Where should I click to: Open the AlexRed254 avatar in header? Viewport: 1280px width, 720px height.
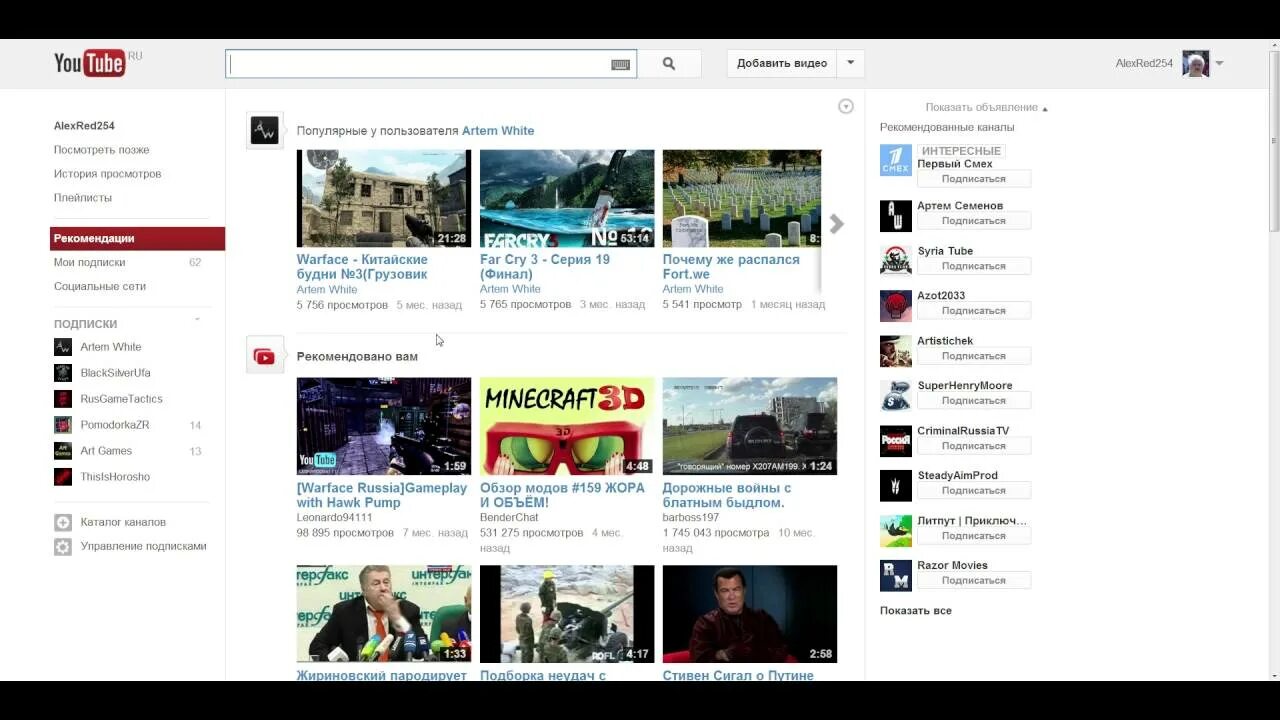pos(1195,64)
